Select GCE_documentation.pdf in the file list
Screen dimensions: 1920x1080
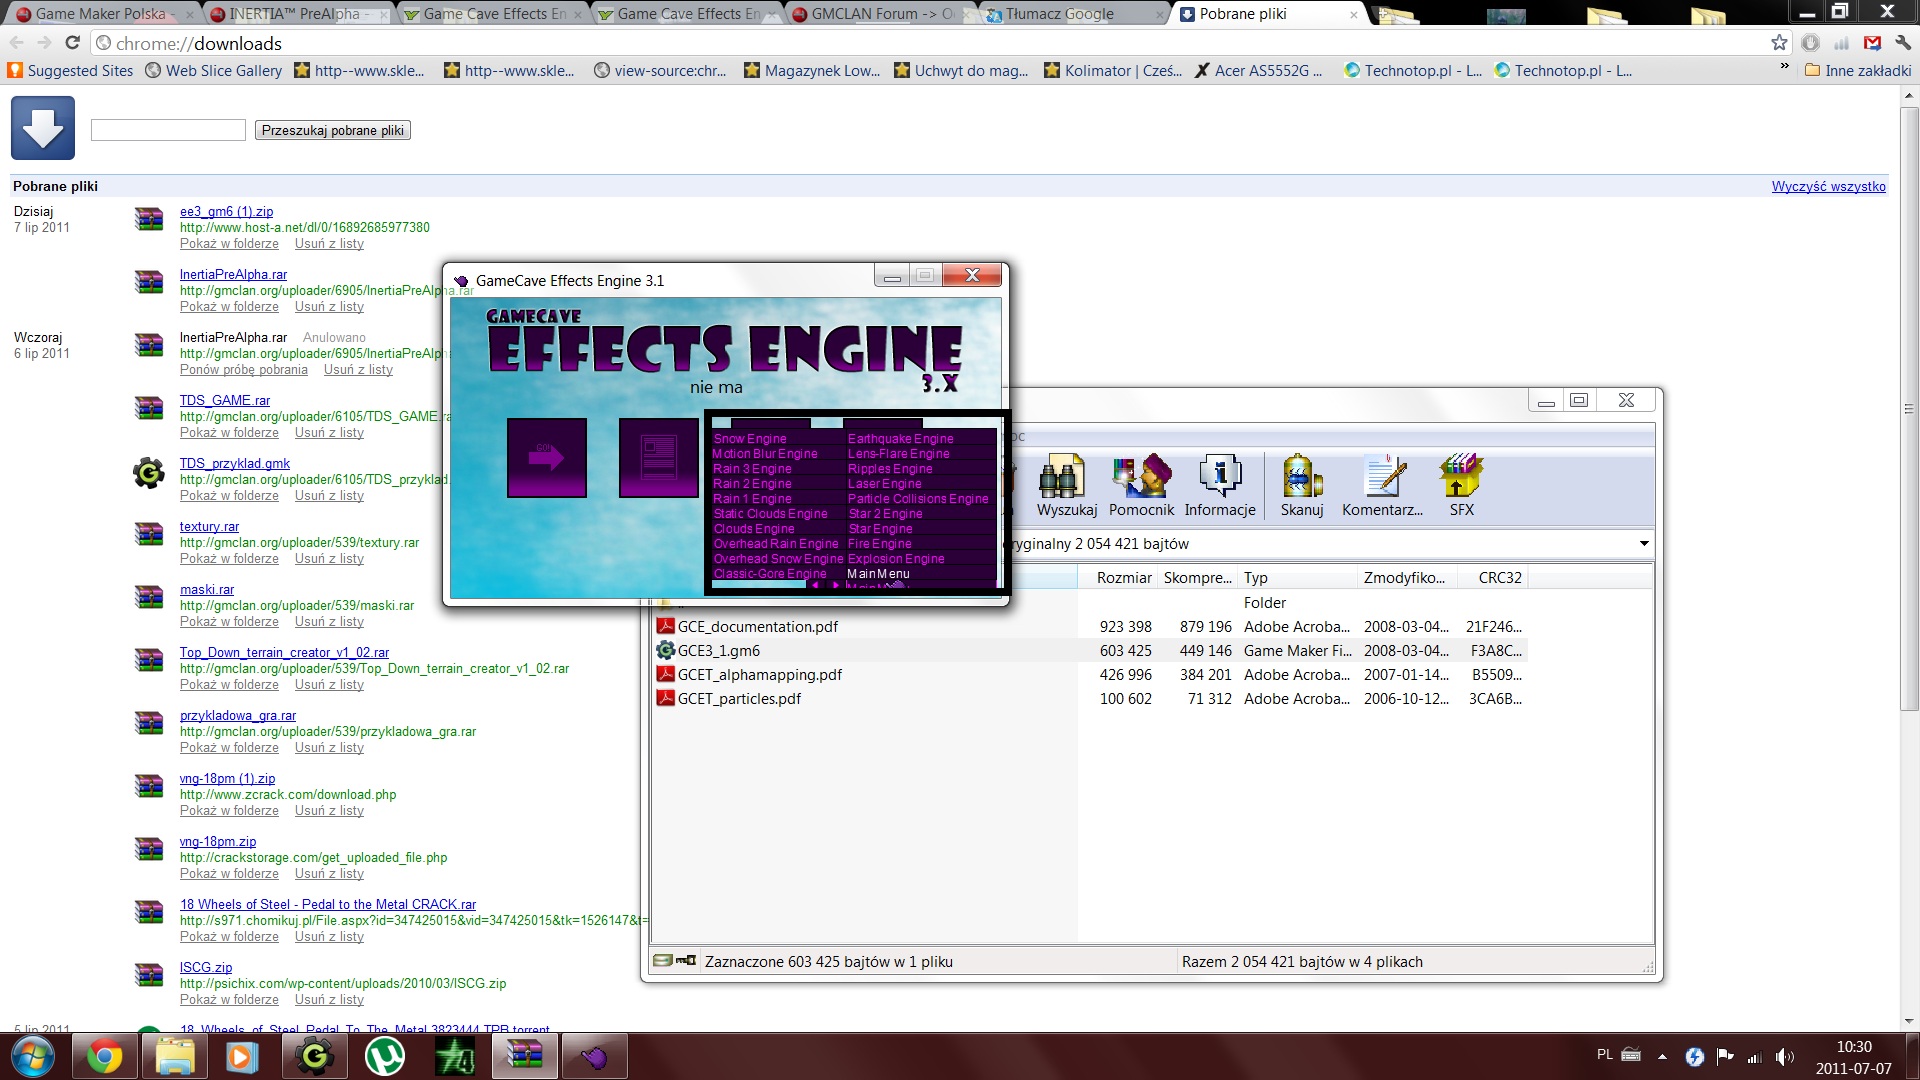tap(757, 627)
